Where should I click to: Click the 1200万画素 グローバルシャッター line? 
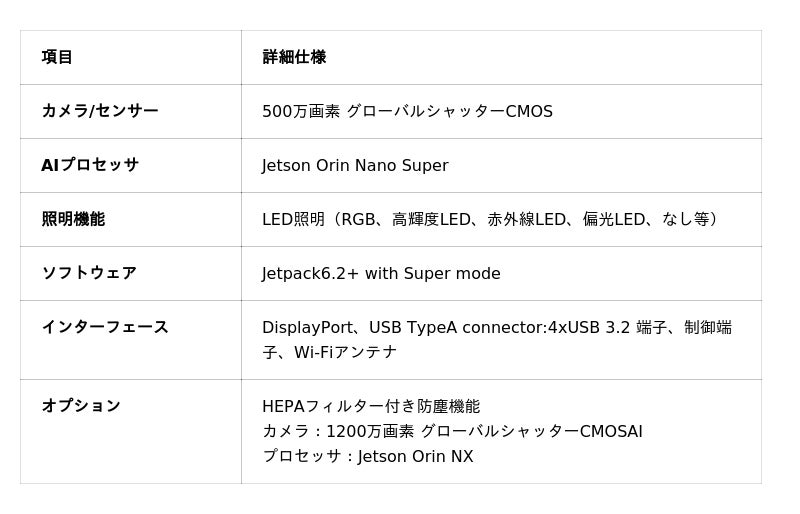click(x=452, y=431)
